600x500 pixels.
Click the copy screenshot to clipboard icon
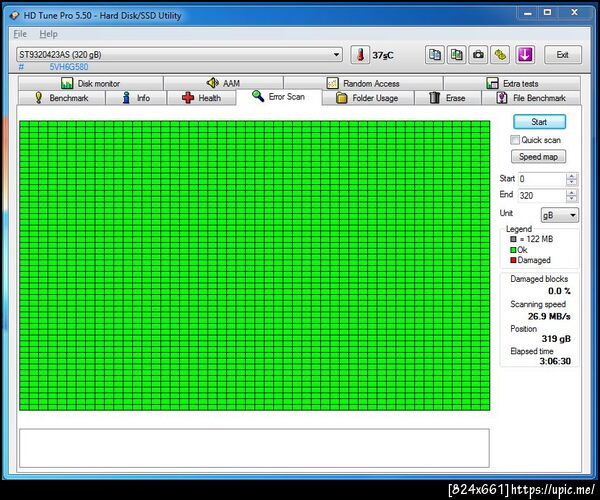pos(456,55)
